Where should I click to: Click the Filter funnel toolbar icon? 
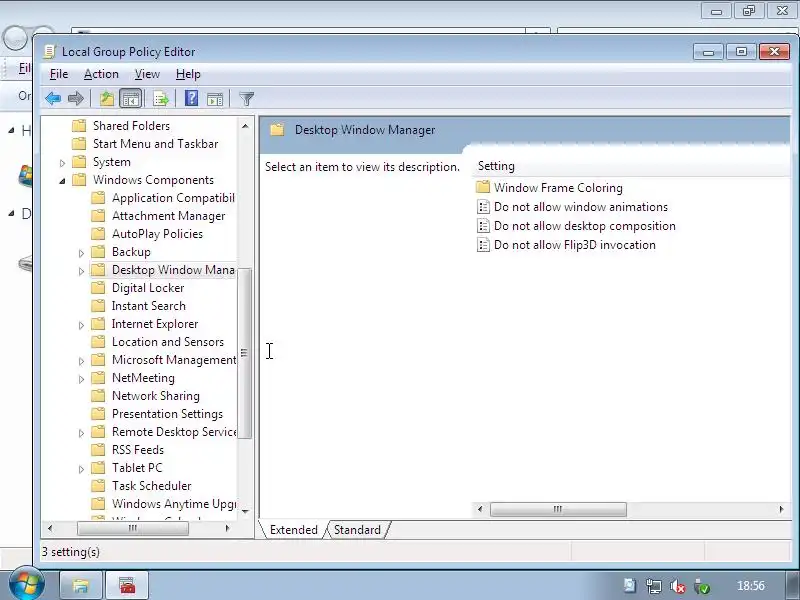pyautogui.click(x=246, y=98)
